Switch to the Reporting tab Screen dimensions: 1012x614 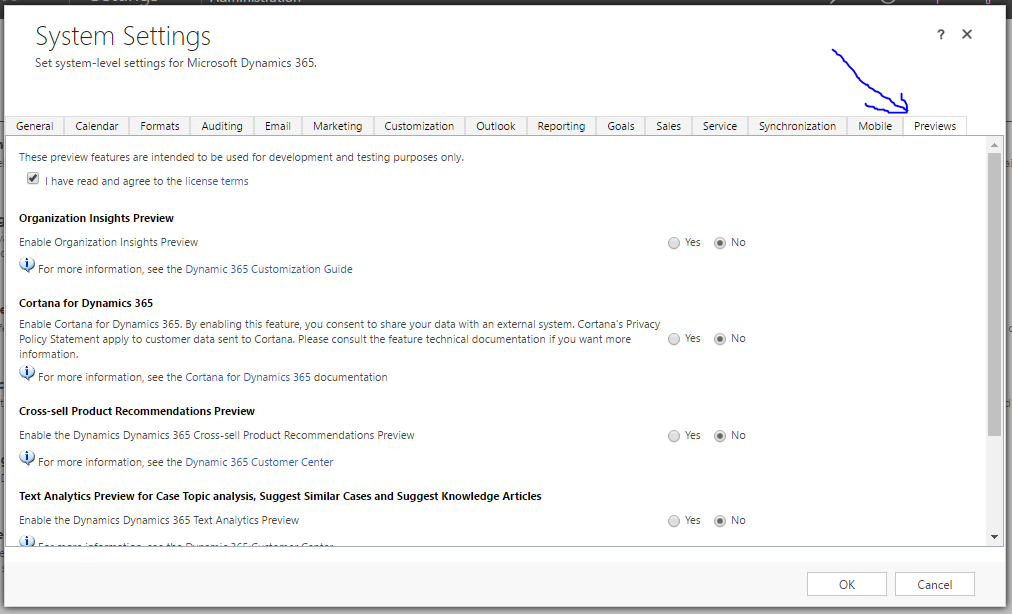(x=562, y=126)
